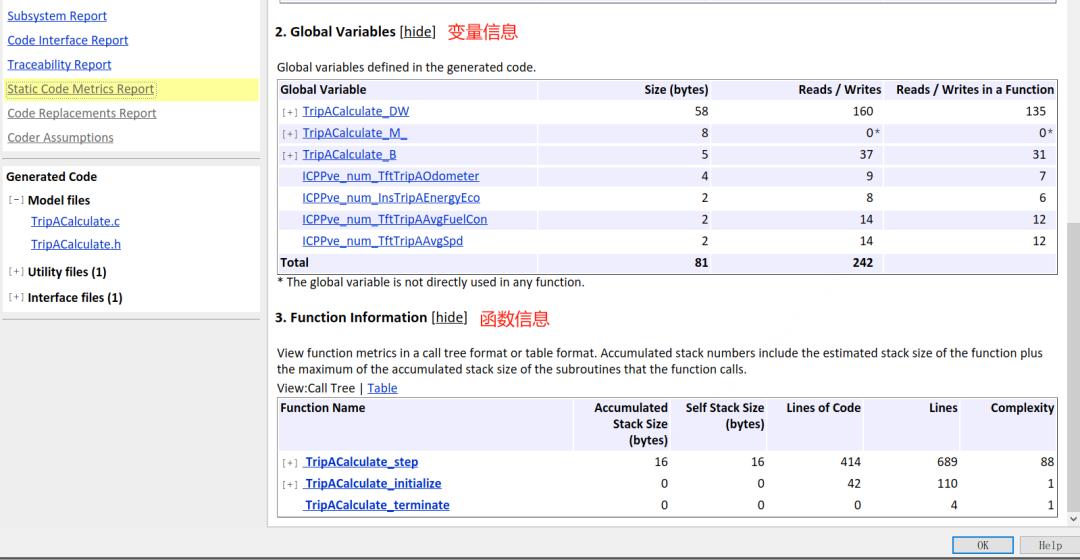Click the scrollbar down arrow

point(1073,519)
